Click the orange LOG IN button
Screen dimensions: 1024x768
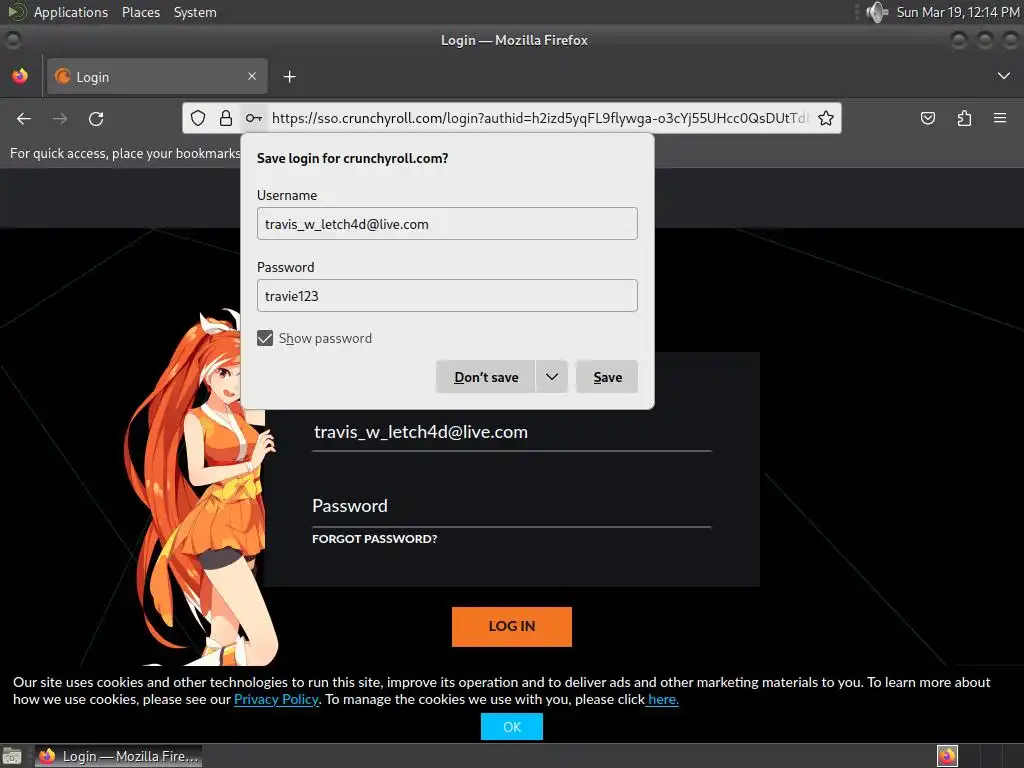[511, 626]
